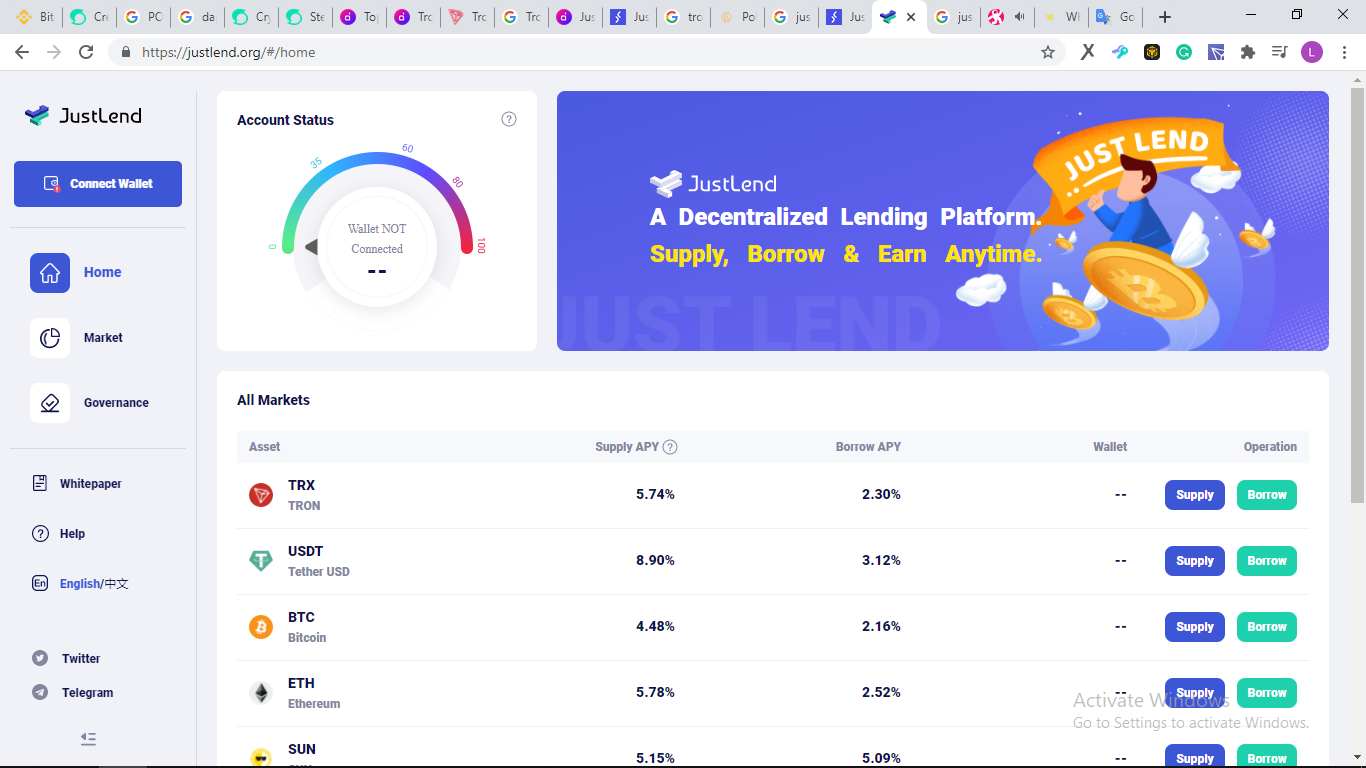Image resolution: width=1366 pixels, height=768 pixels.
Task: Collapse the sidebar with the bottom toggle icon
Action: pyautogui.click(x=88, y=739)
